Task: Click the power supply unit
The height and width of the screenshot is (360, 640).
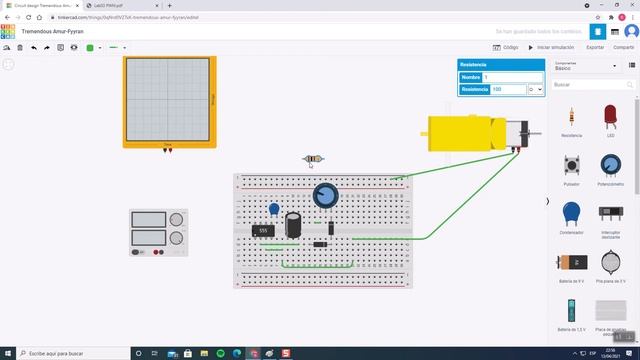Action: point(159,233)
